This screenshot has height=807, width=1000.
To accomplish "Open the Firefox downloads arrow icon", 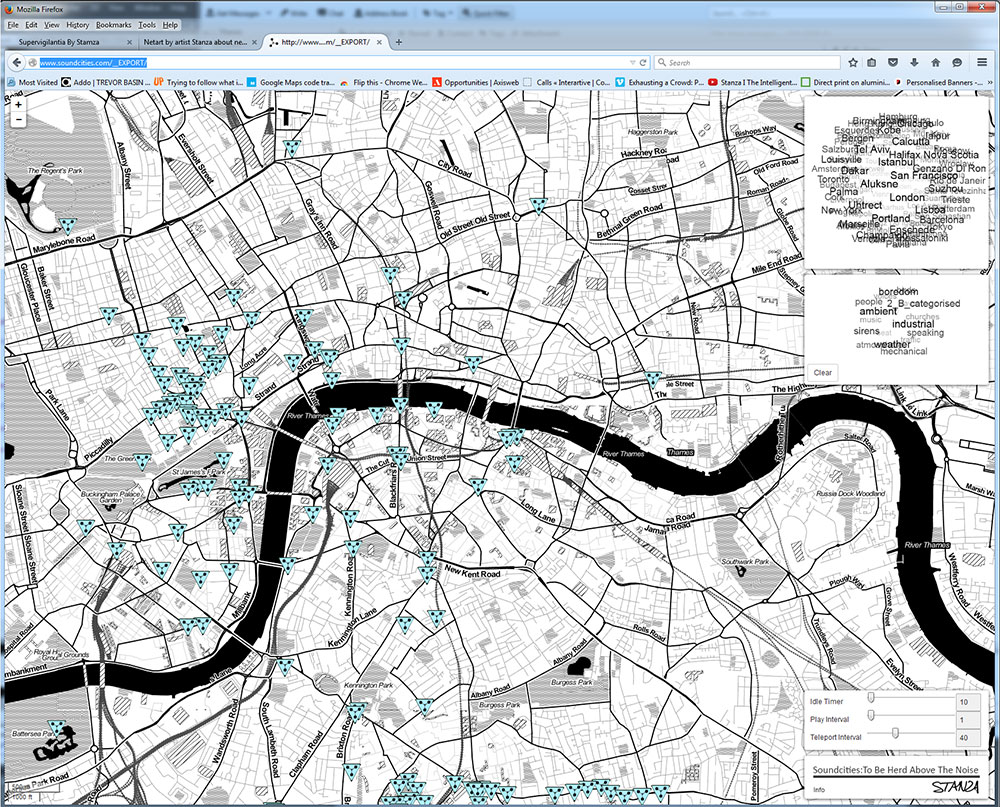I will point(916,62).
